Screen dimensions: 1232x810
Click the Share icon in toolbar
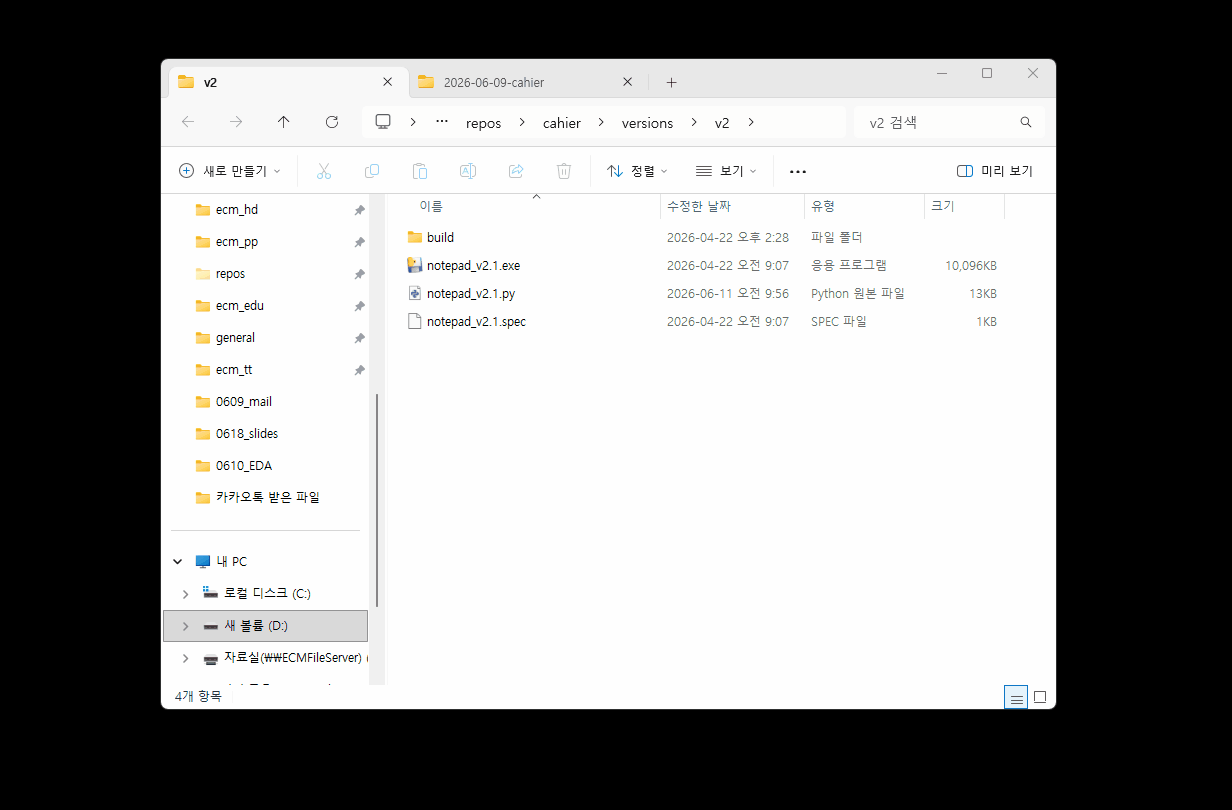[x=516, y=171]
